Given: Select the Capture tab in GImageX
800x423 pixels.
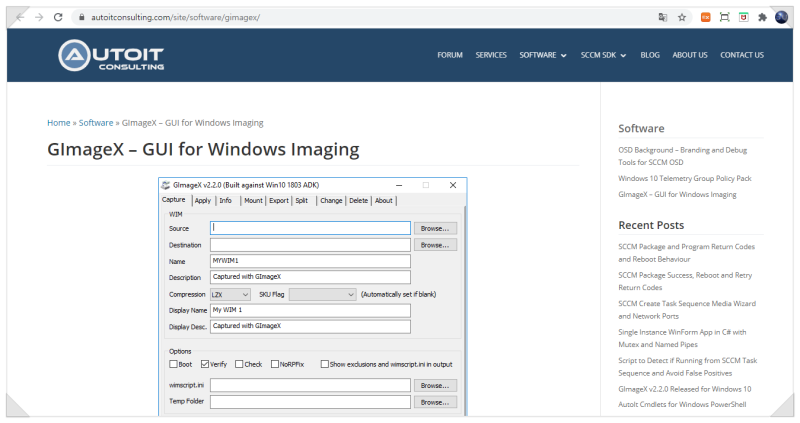Looking at the screenshot, I should (174, 200).
